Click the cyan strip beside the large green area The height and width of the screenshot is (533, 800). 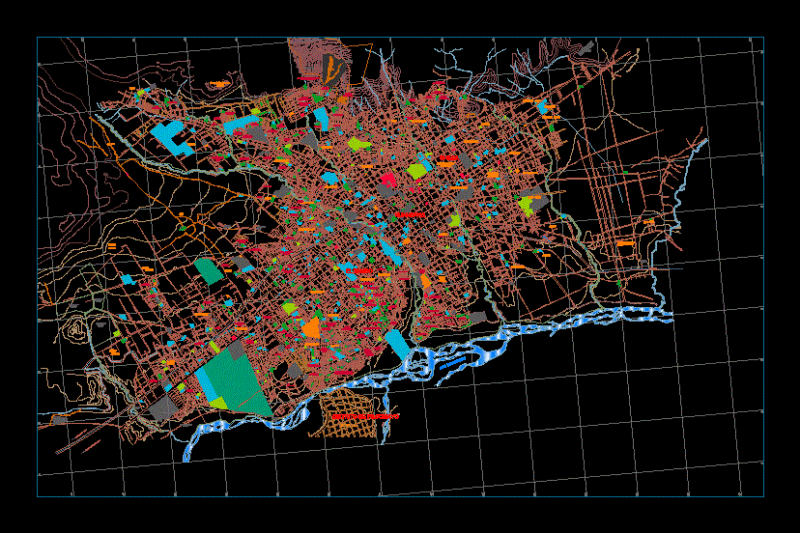(206, 385)
